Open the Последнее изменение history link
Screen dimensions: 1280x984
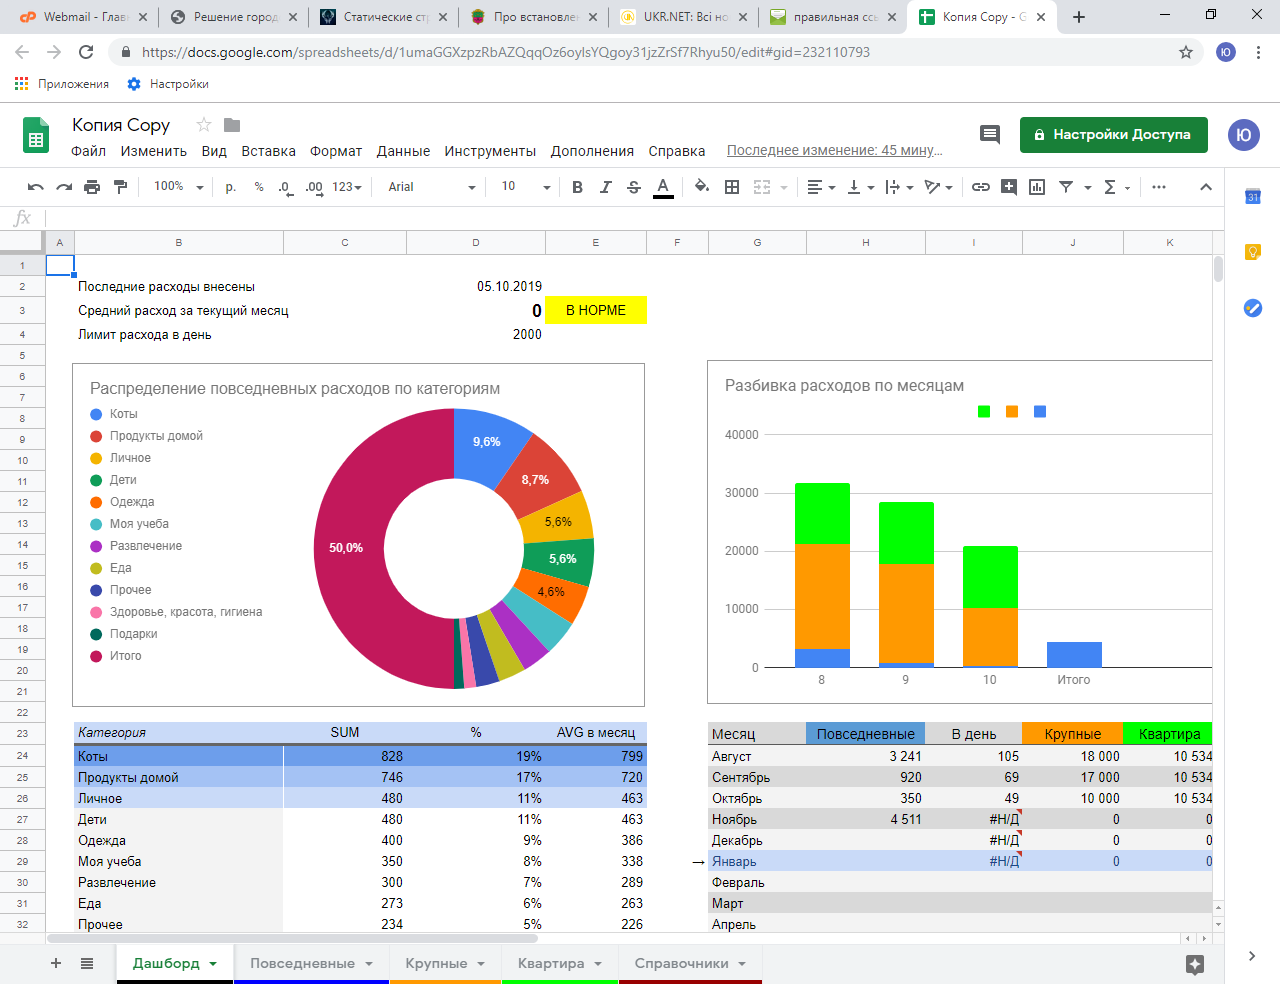pos(835,150)
